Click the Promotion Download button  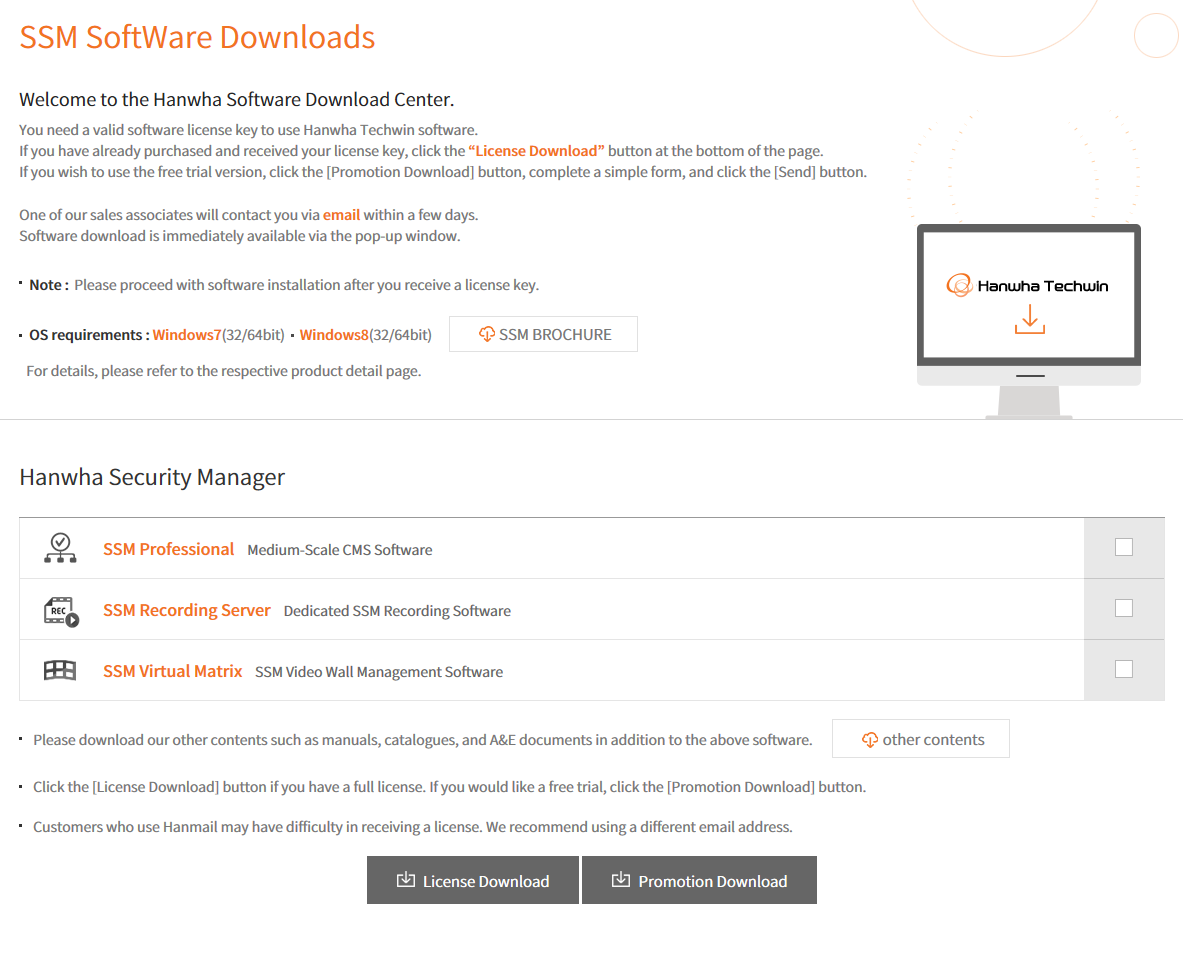point(699,880)
